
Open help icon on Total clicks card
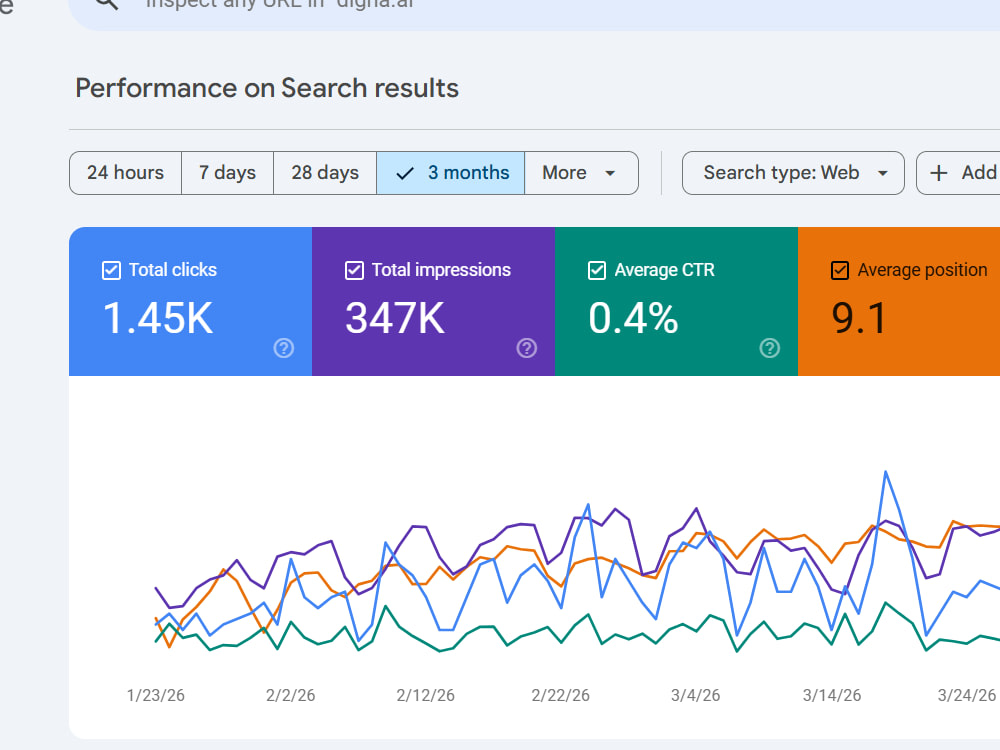click(x=284, y=348)
